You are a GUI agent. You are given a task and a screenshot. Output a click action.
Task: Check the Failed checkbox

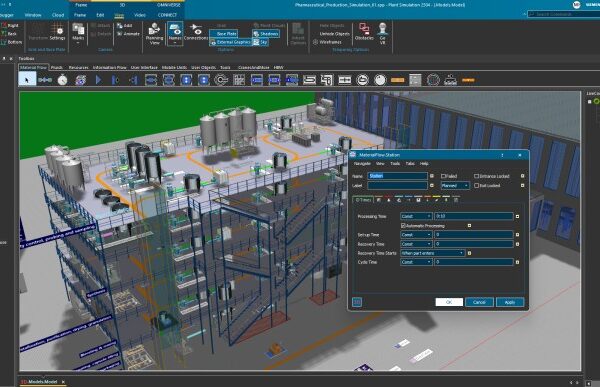click(x=443, y=176)
